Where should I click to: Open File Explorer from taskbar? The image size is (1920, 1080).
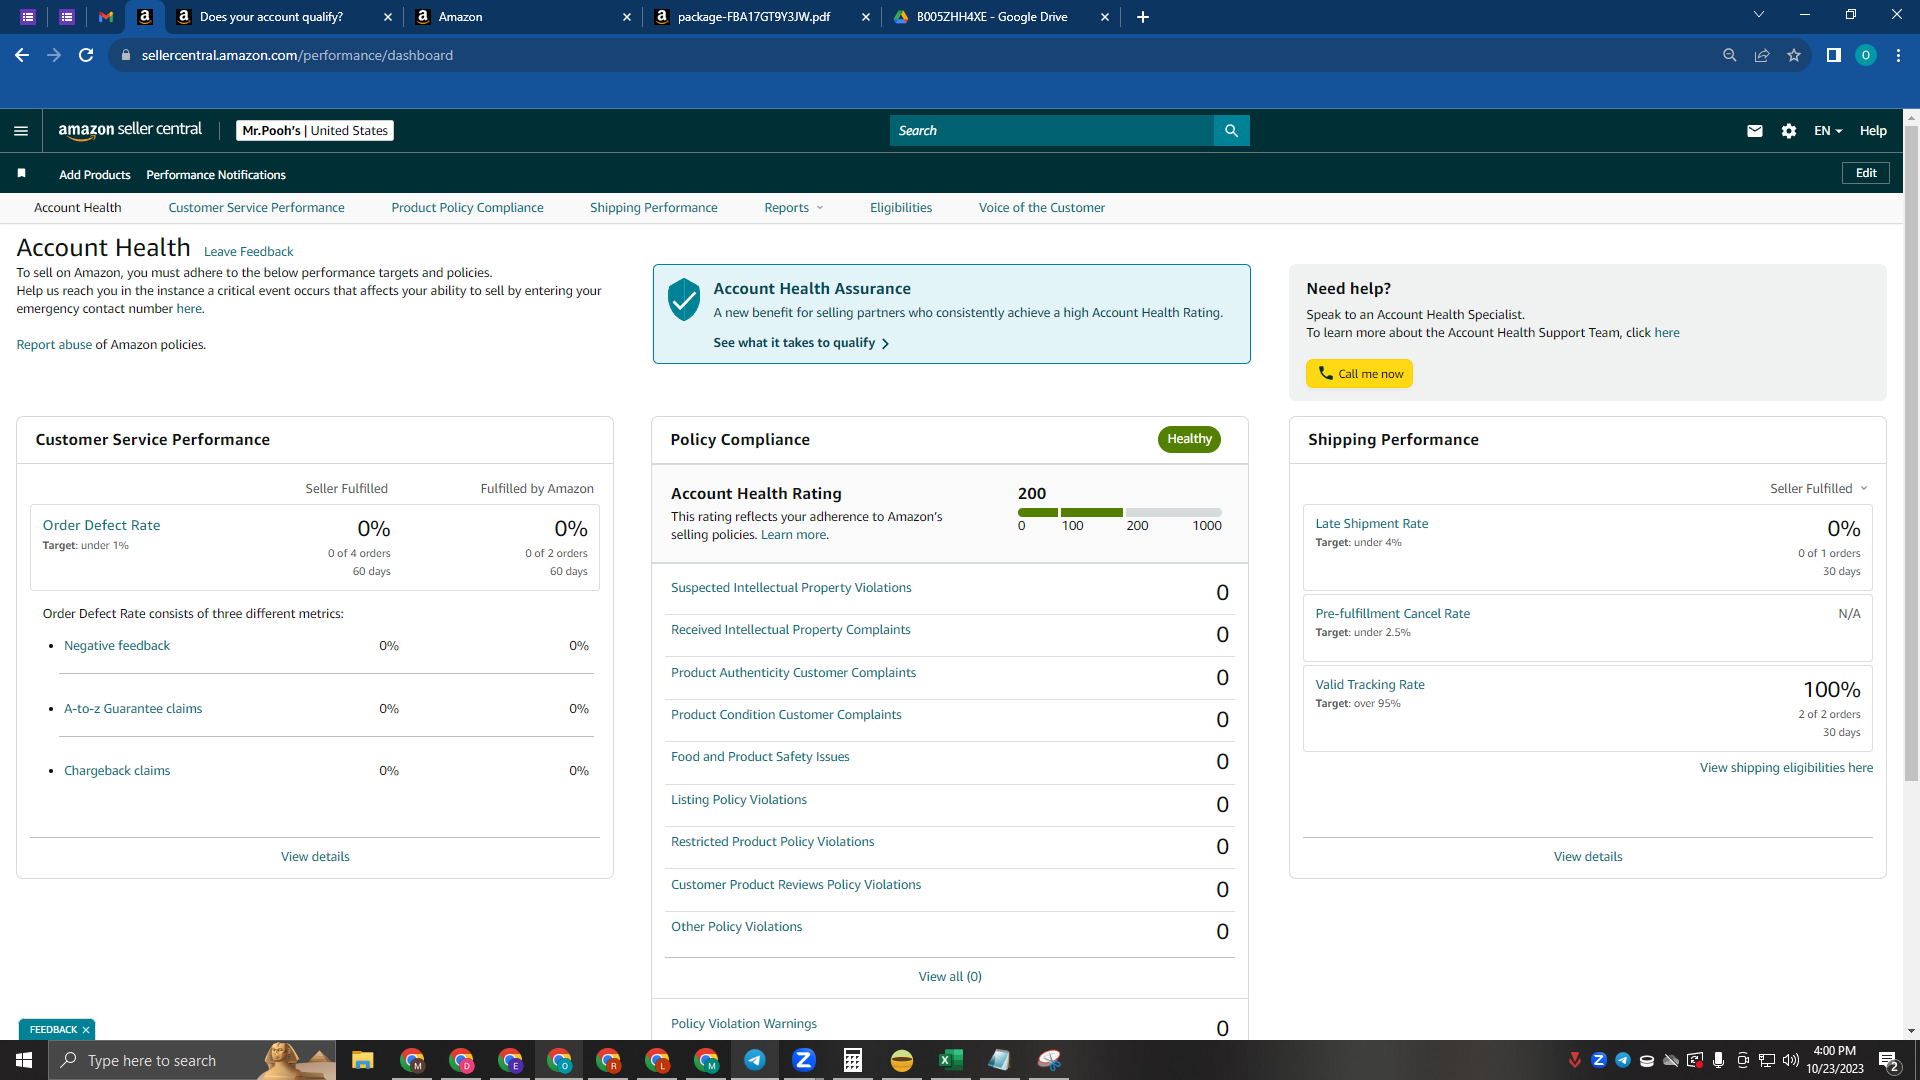362,1060
